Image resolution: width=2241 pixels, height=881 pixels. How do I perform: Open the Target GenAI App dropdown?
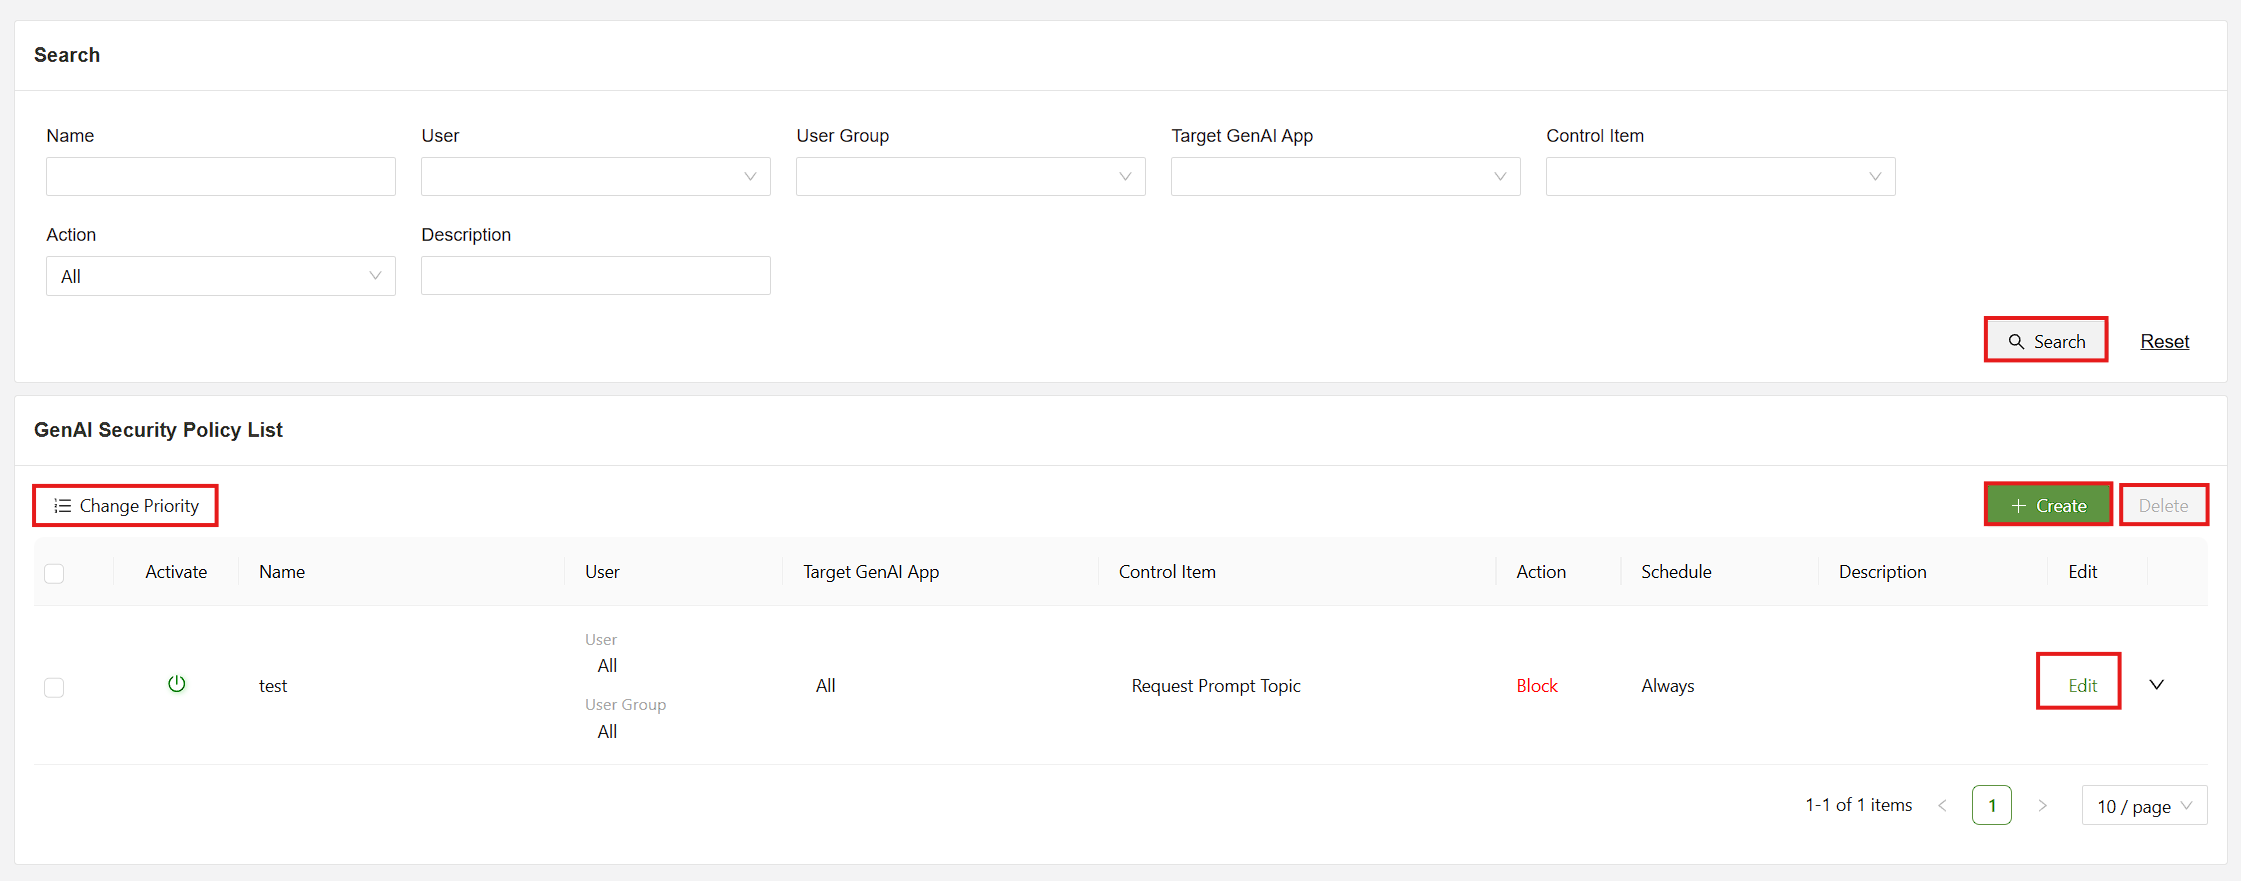point(1345,177)
